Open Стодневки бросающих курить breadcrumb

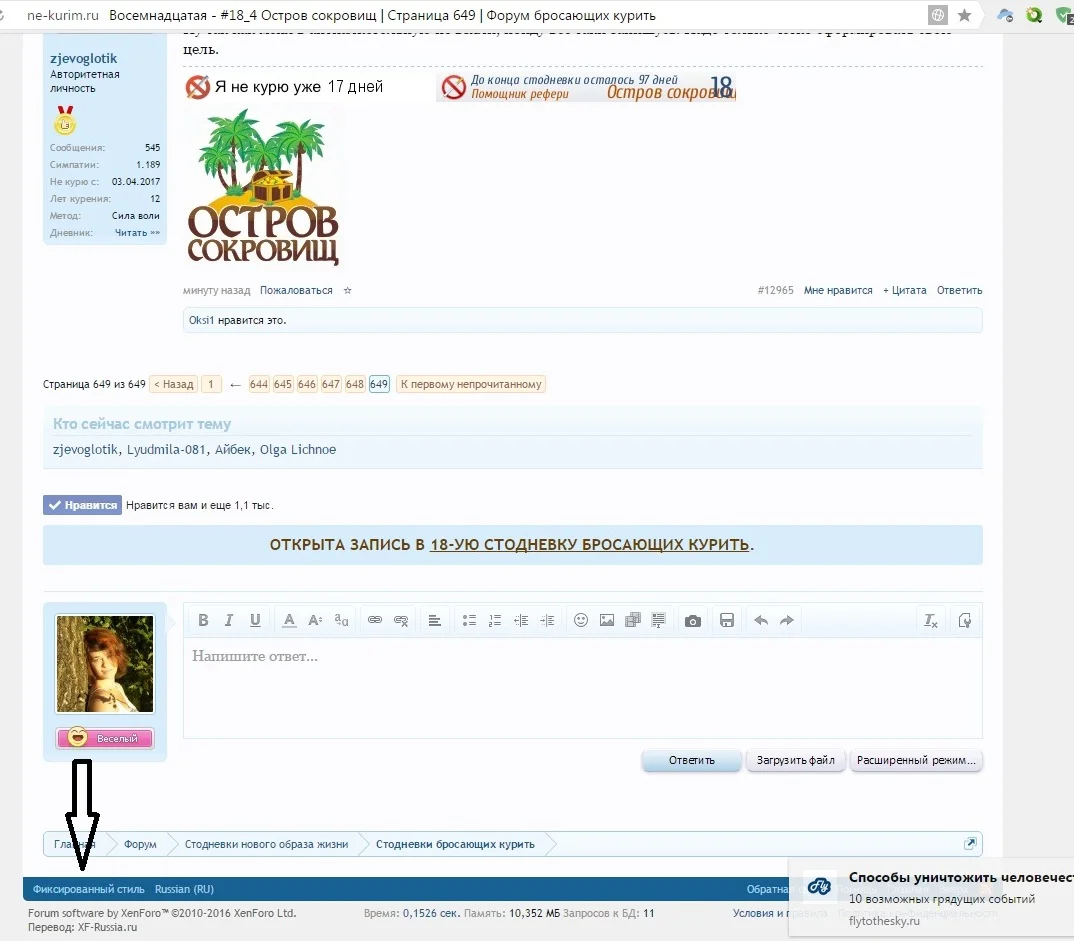[x=455, y=844]
